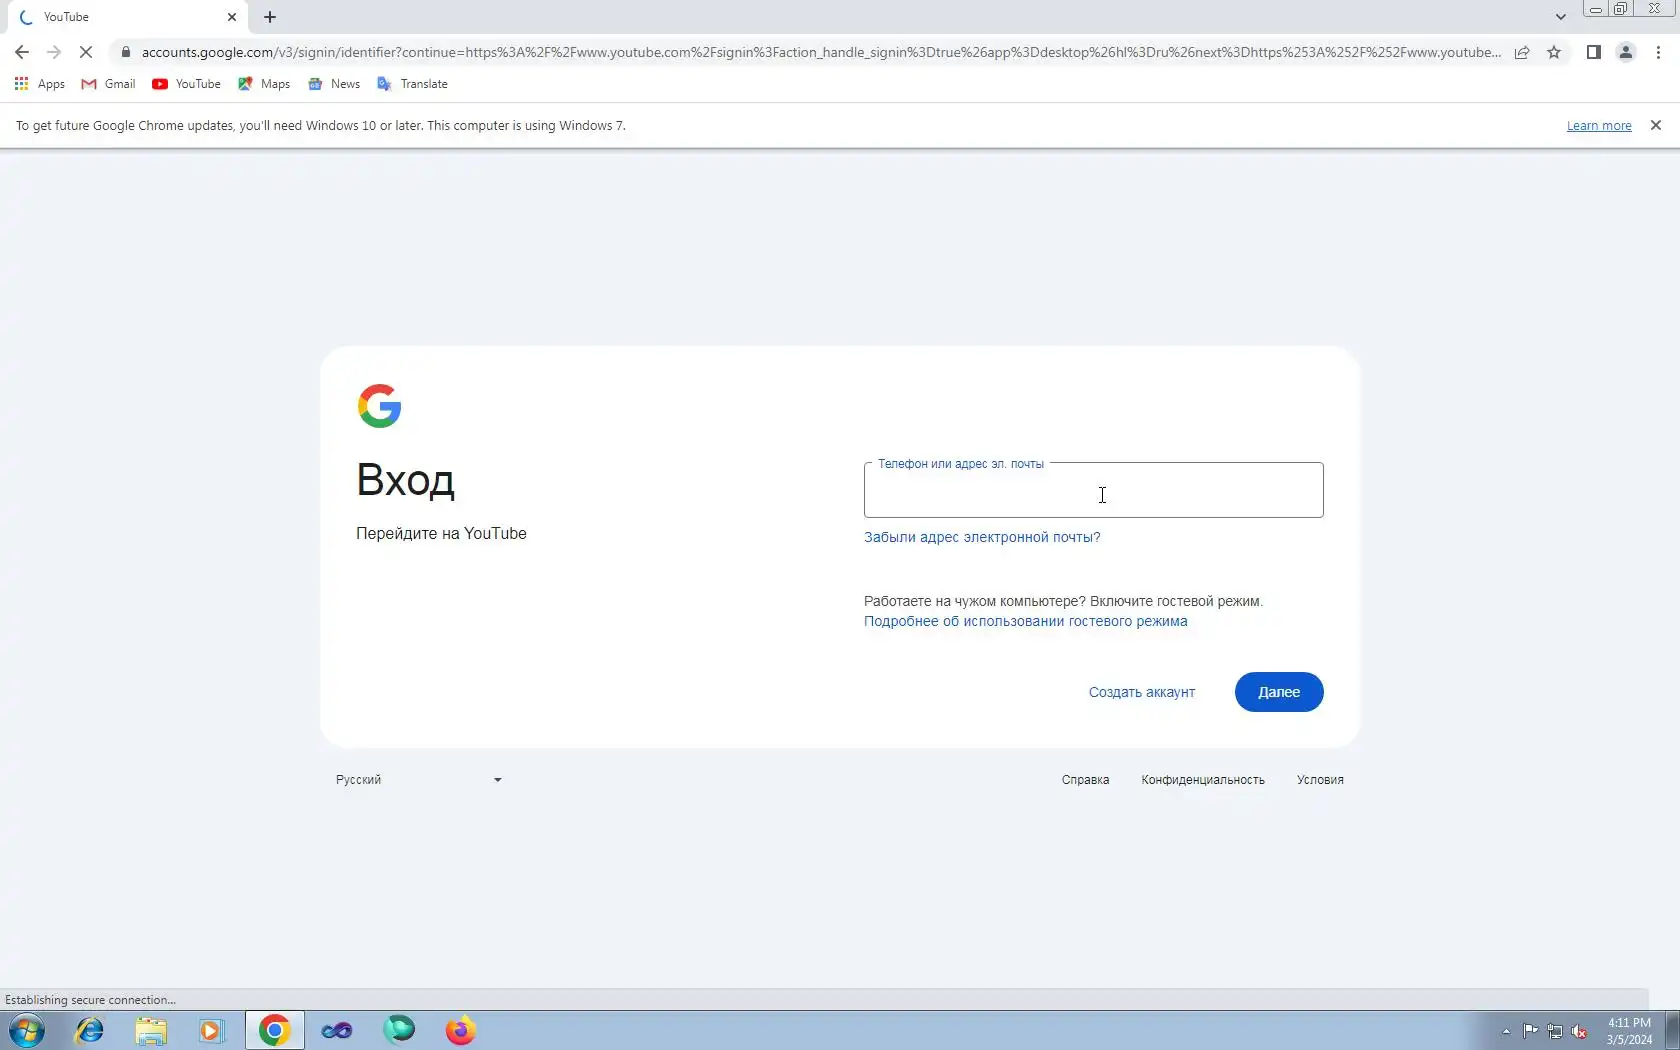Click the Google logo
The image size is (1680, 1050).
click(x=380, y=406)
